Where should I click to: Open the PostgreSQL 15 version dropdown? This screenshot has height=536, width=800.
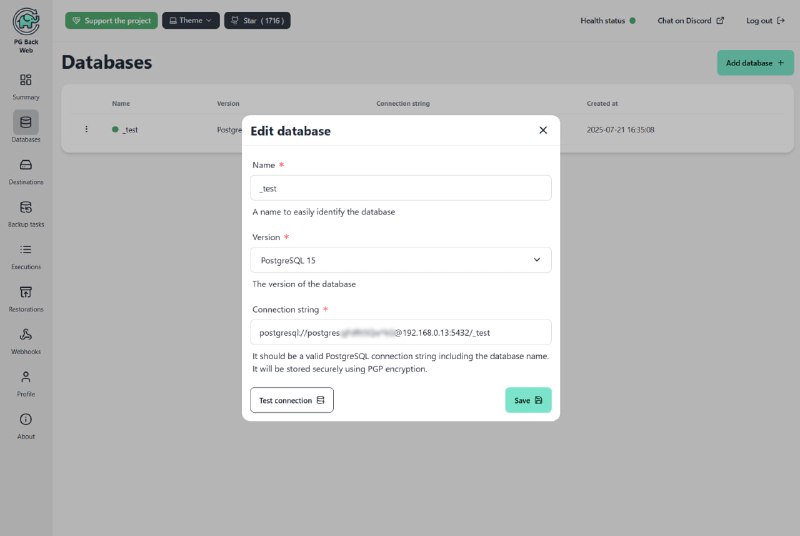coord(401,260)
